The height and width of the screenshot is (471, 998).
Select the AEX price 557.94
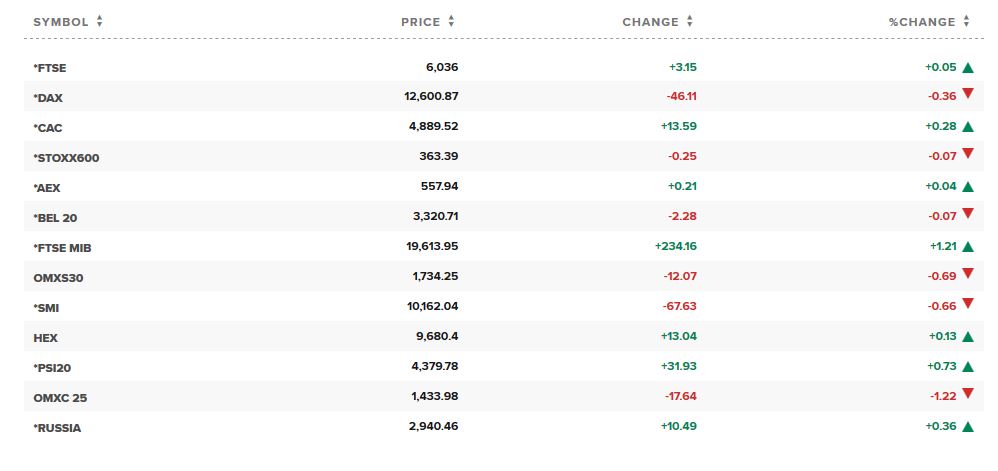coord(439,186)
